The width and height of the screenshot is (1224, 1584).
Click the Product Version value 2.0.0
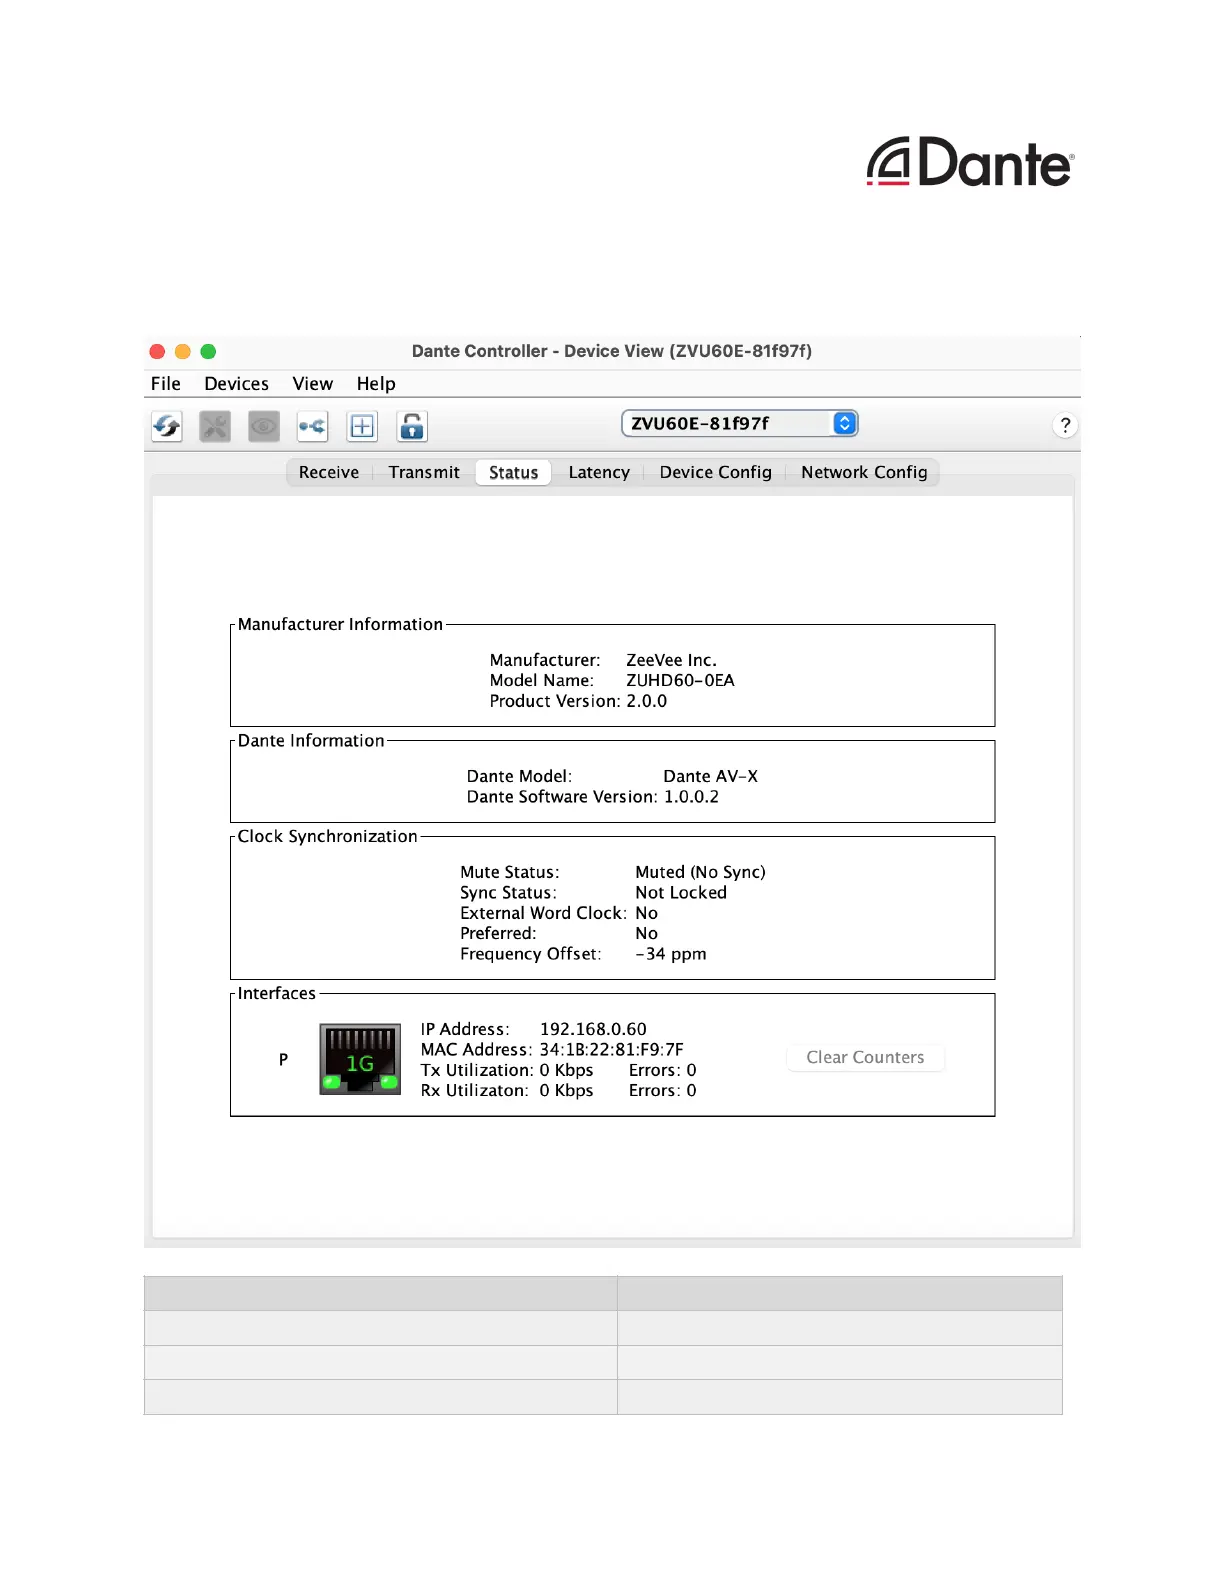(646, 701)
